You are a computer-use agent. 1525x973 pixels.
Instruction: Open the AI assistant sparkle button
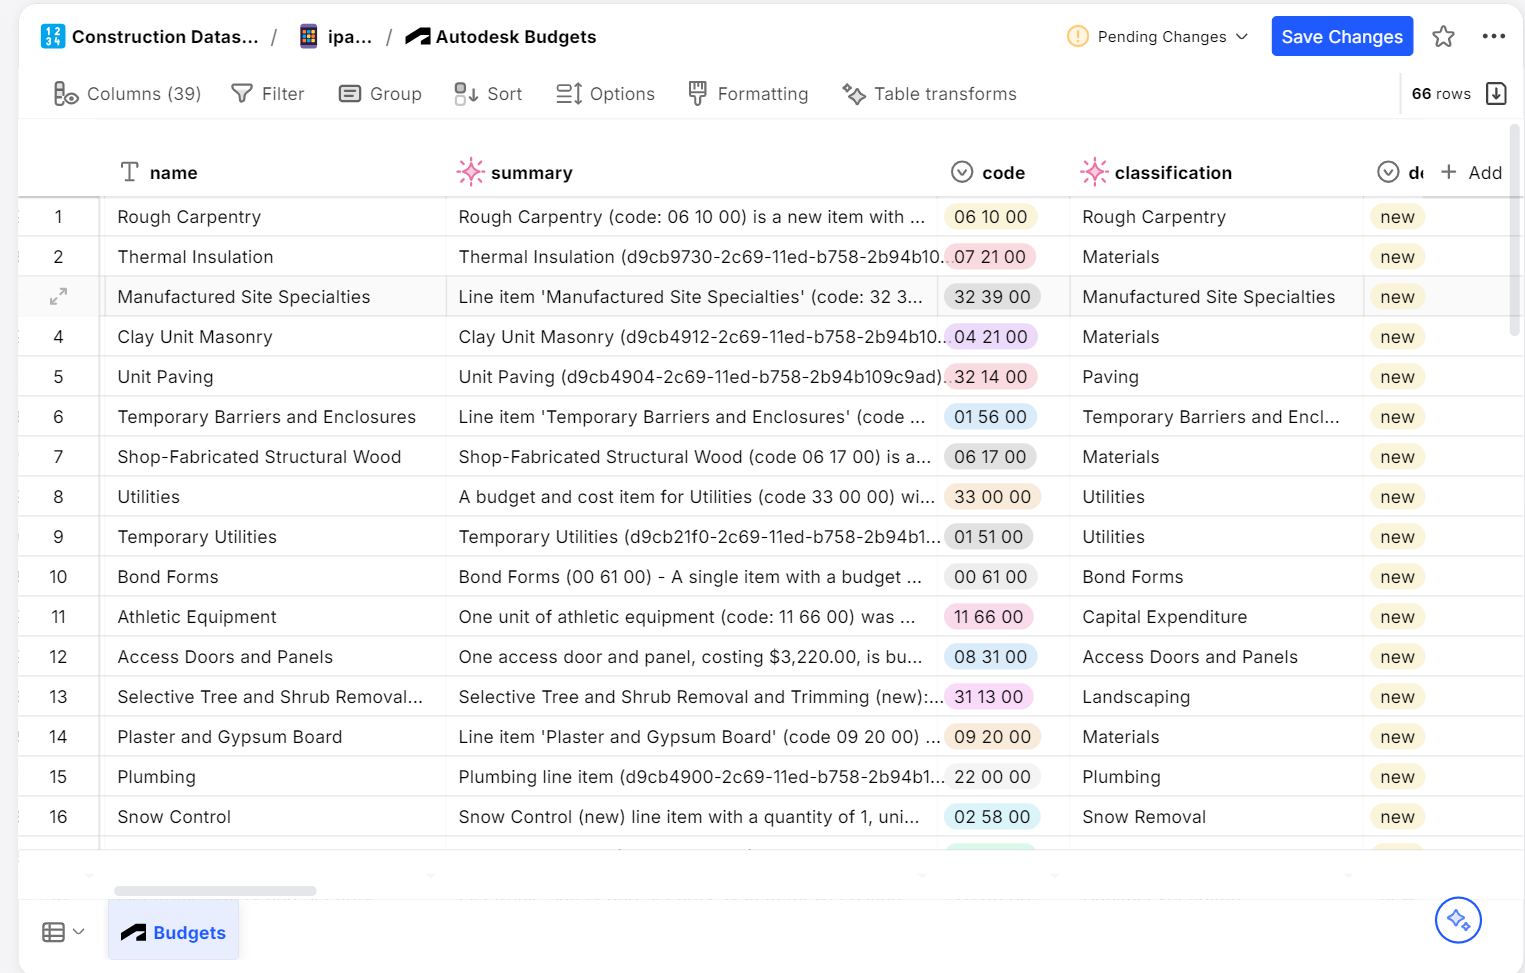[1457, 920]
